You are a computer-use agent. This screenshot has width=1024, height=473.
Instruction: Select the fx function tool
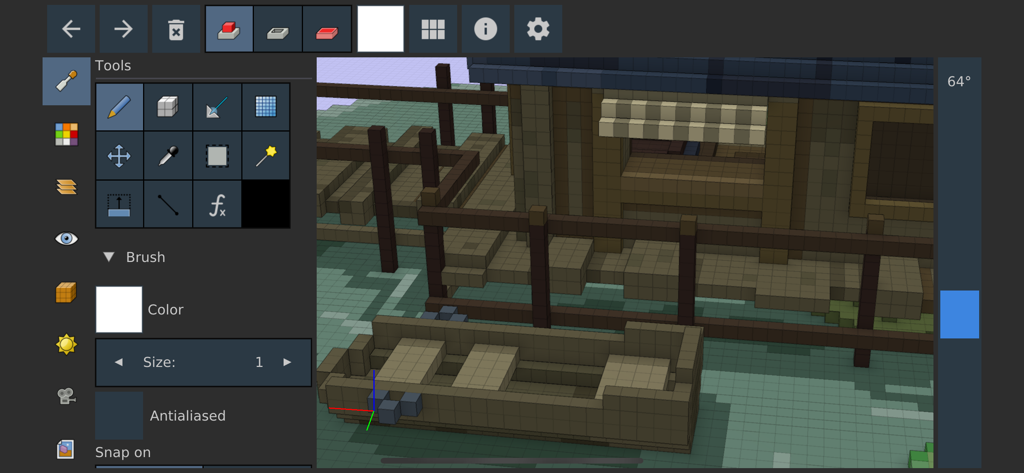tap(217, 204)
